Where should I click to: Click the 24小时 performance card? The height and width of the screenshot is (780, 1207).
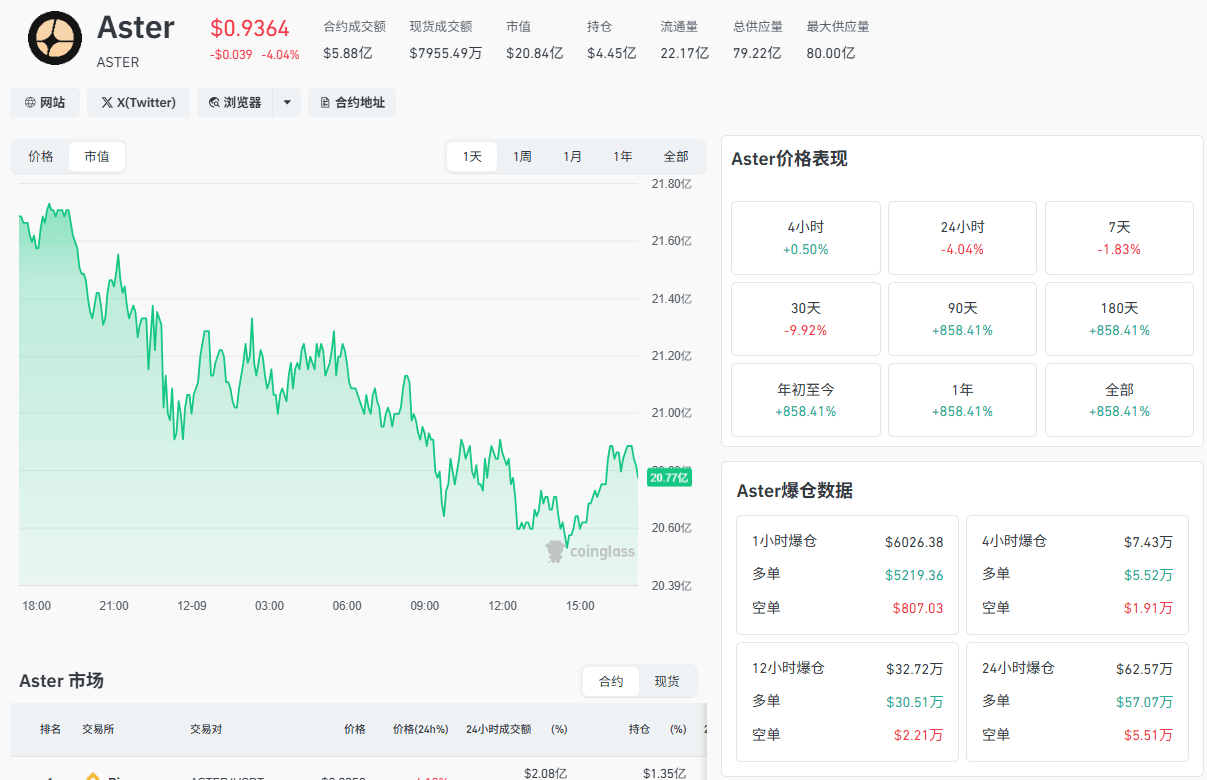(962, 238)
